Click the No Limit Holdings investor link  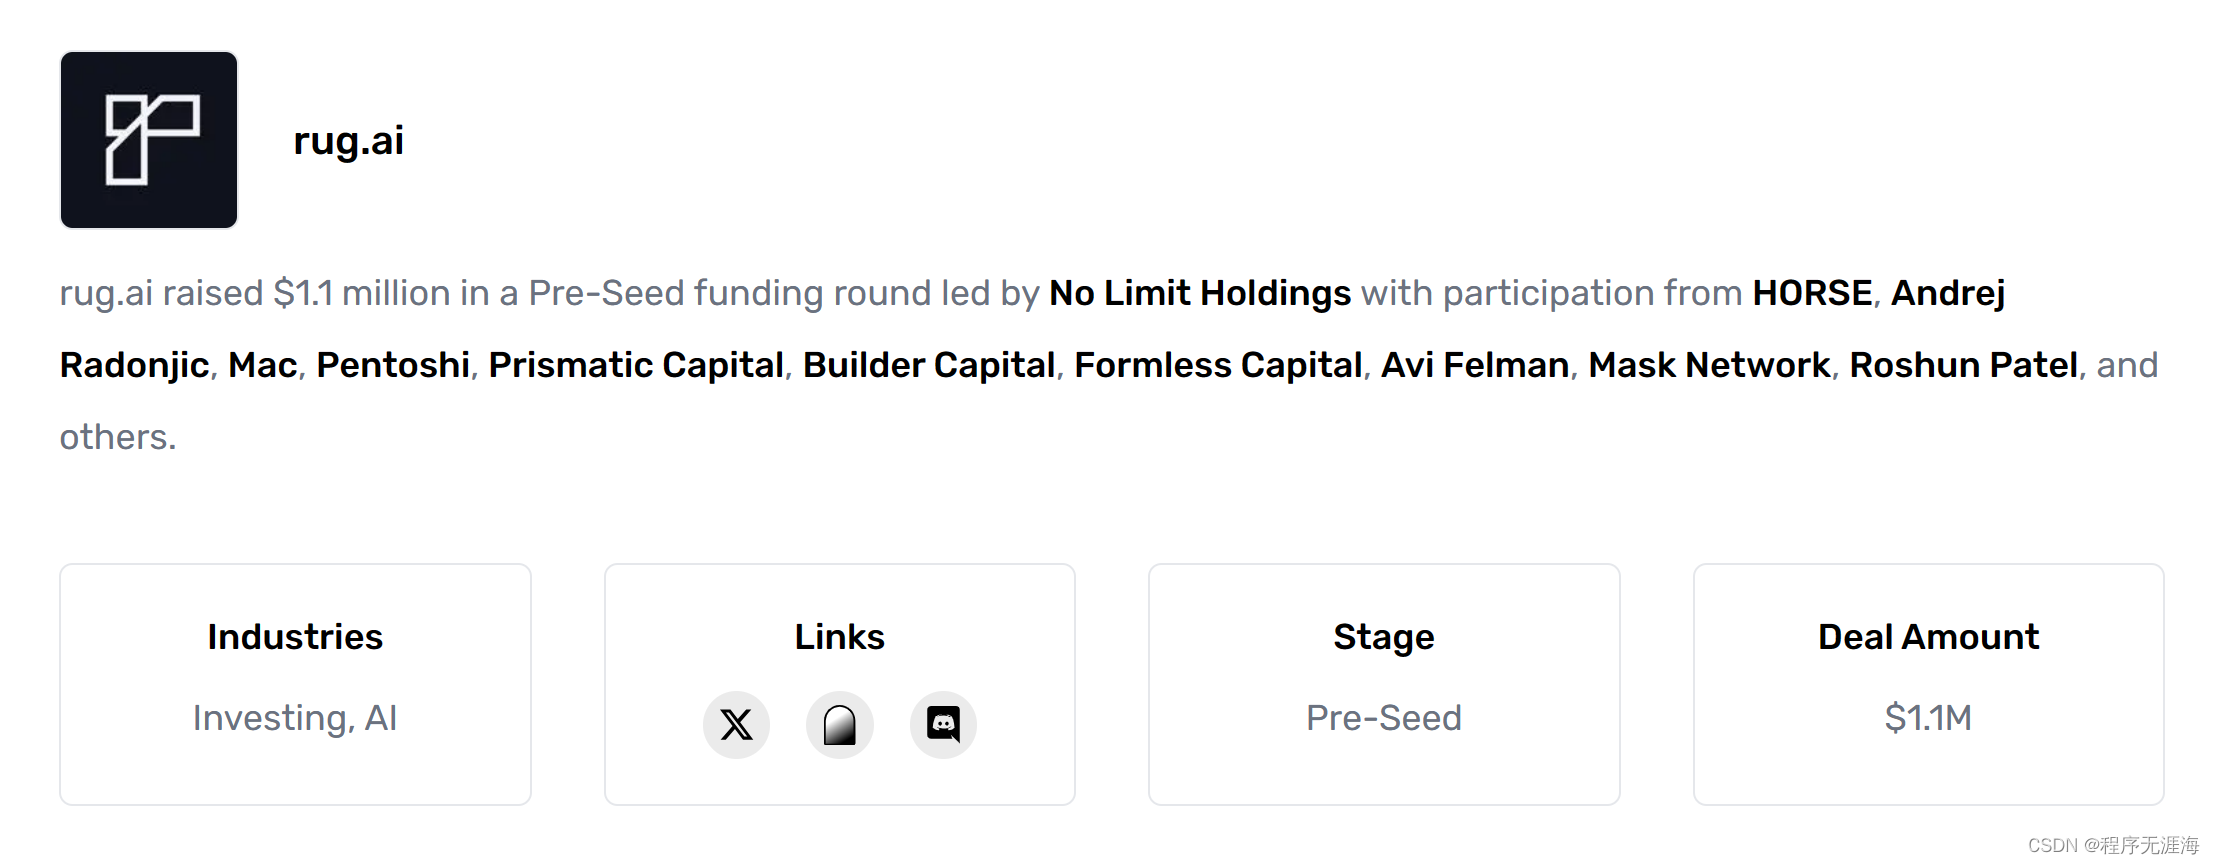[x=1199, y=293]
